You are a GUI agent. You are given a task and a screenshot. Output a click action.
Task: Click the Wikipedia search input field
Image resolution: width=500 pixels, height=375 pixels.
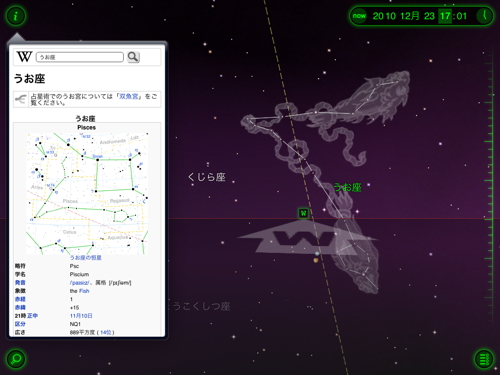[x=80, y=57]
